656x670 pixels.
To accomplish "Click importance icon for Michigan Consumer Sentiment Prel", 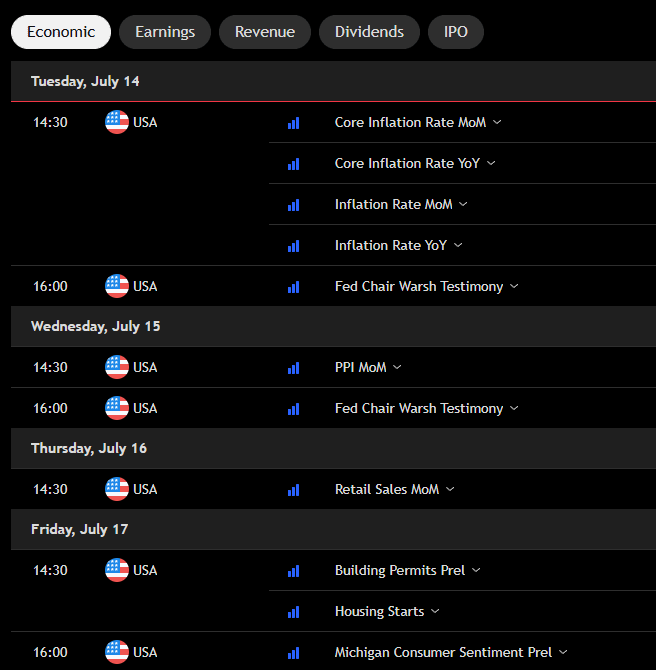I will [x=294, y=653].
